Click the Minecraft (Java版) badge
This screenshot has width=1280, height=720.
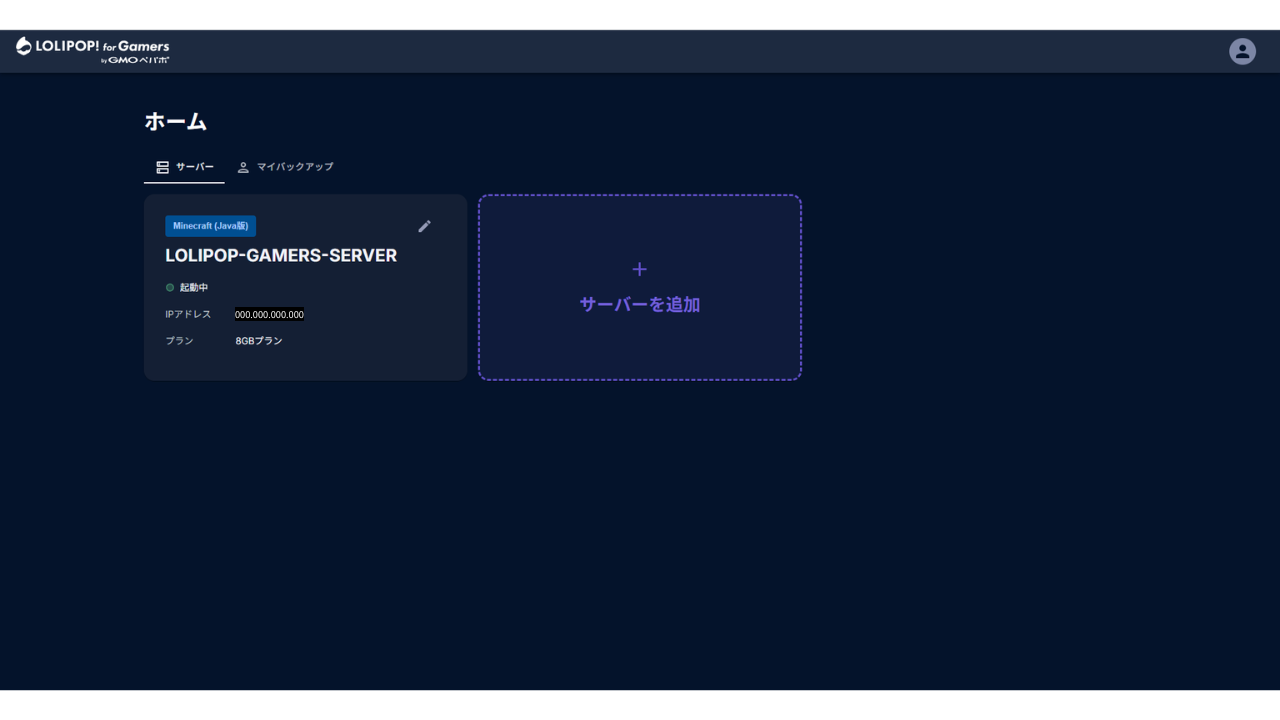tap(210, 226)
